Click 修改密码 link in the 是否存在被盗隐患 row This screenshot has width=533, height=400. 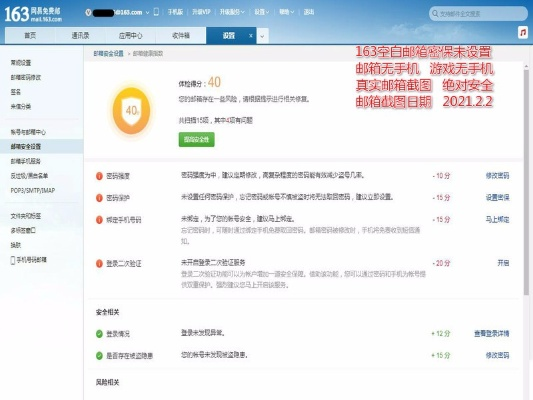497,355
